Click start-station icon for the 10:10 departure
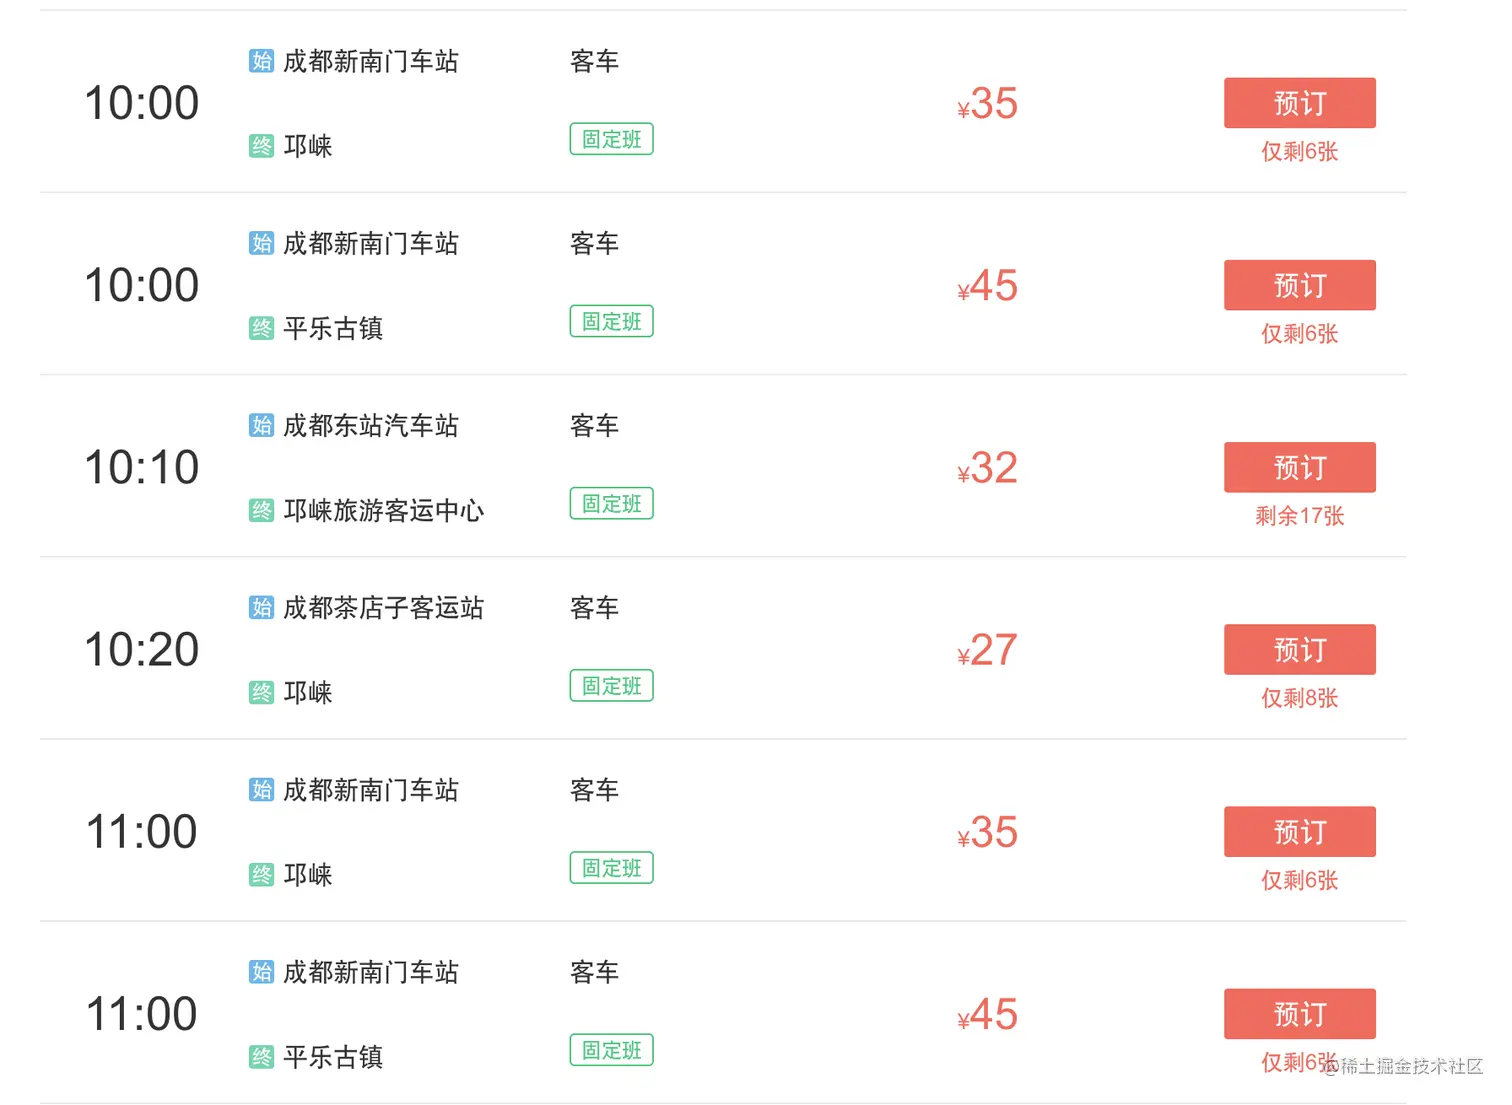The image size is (1512, 1105). coord(261,425)
